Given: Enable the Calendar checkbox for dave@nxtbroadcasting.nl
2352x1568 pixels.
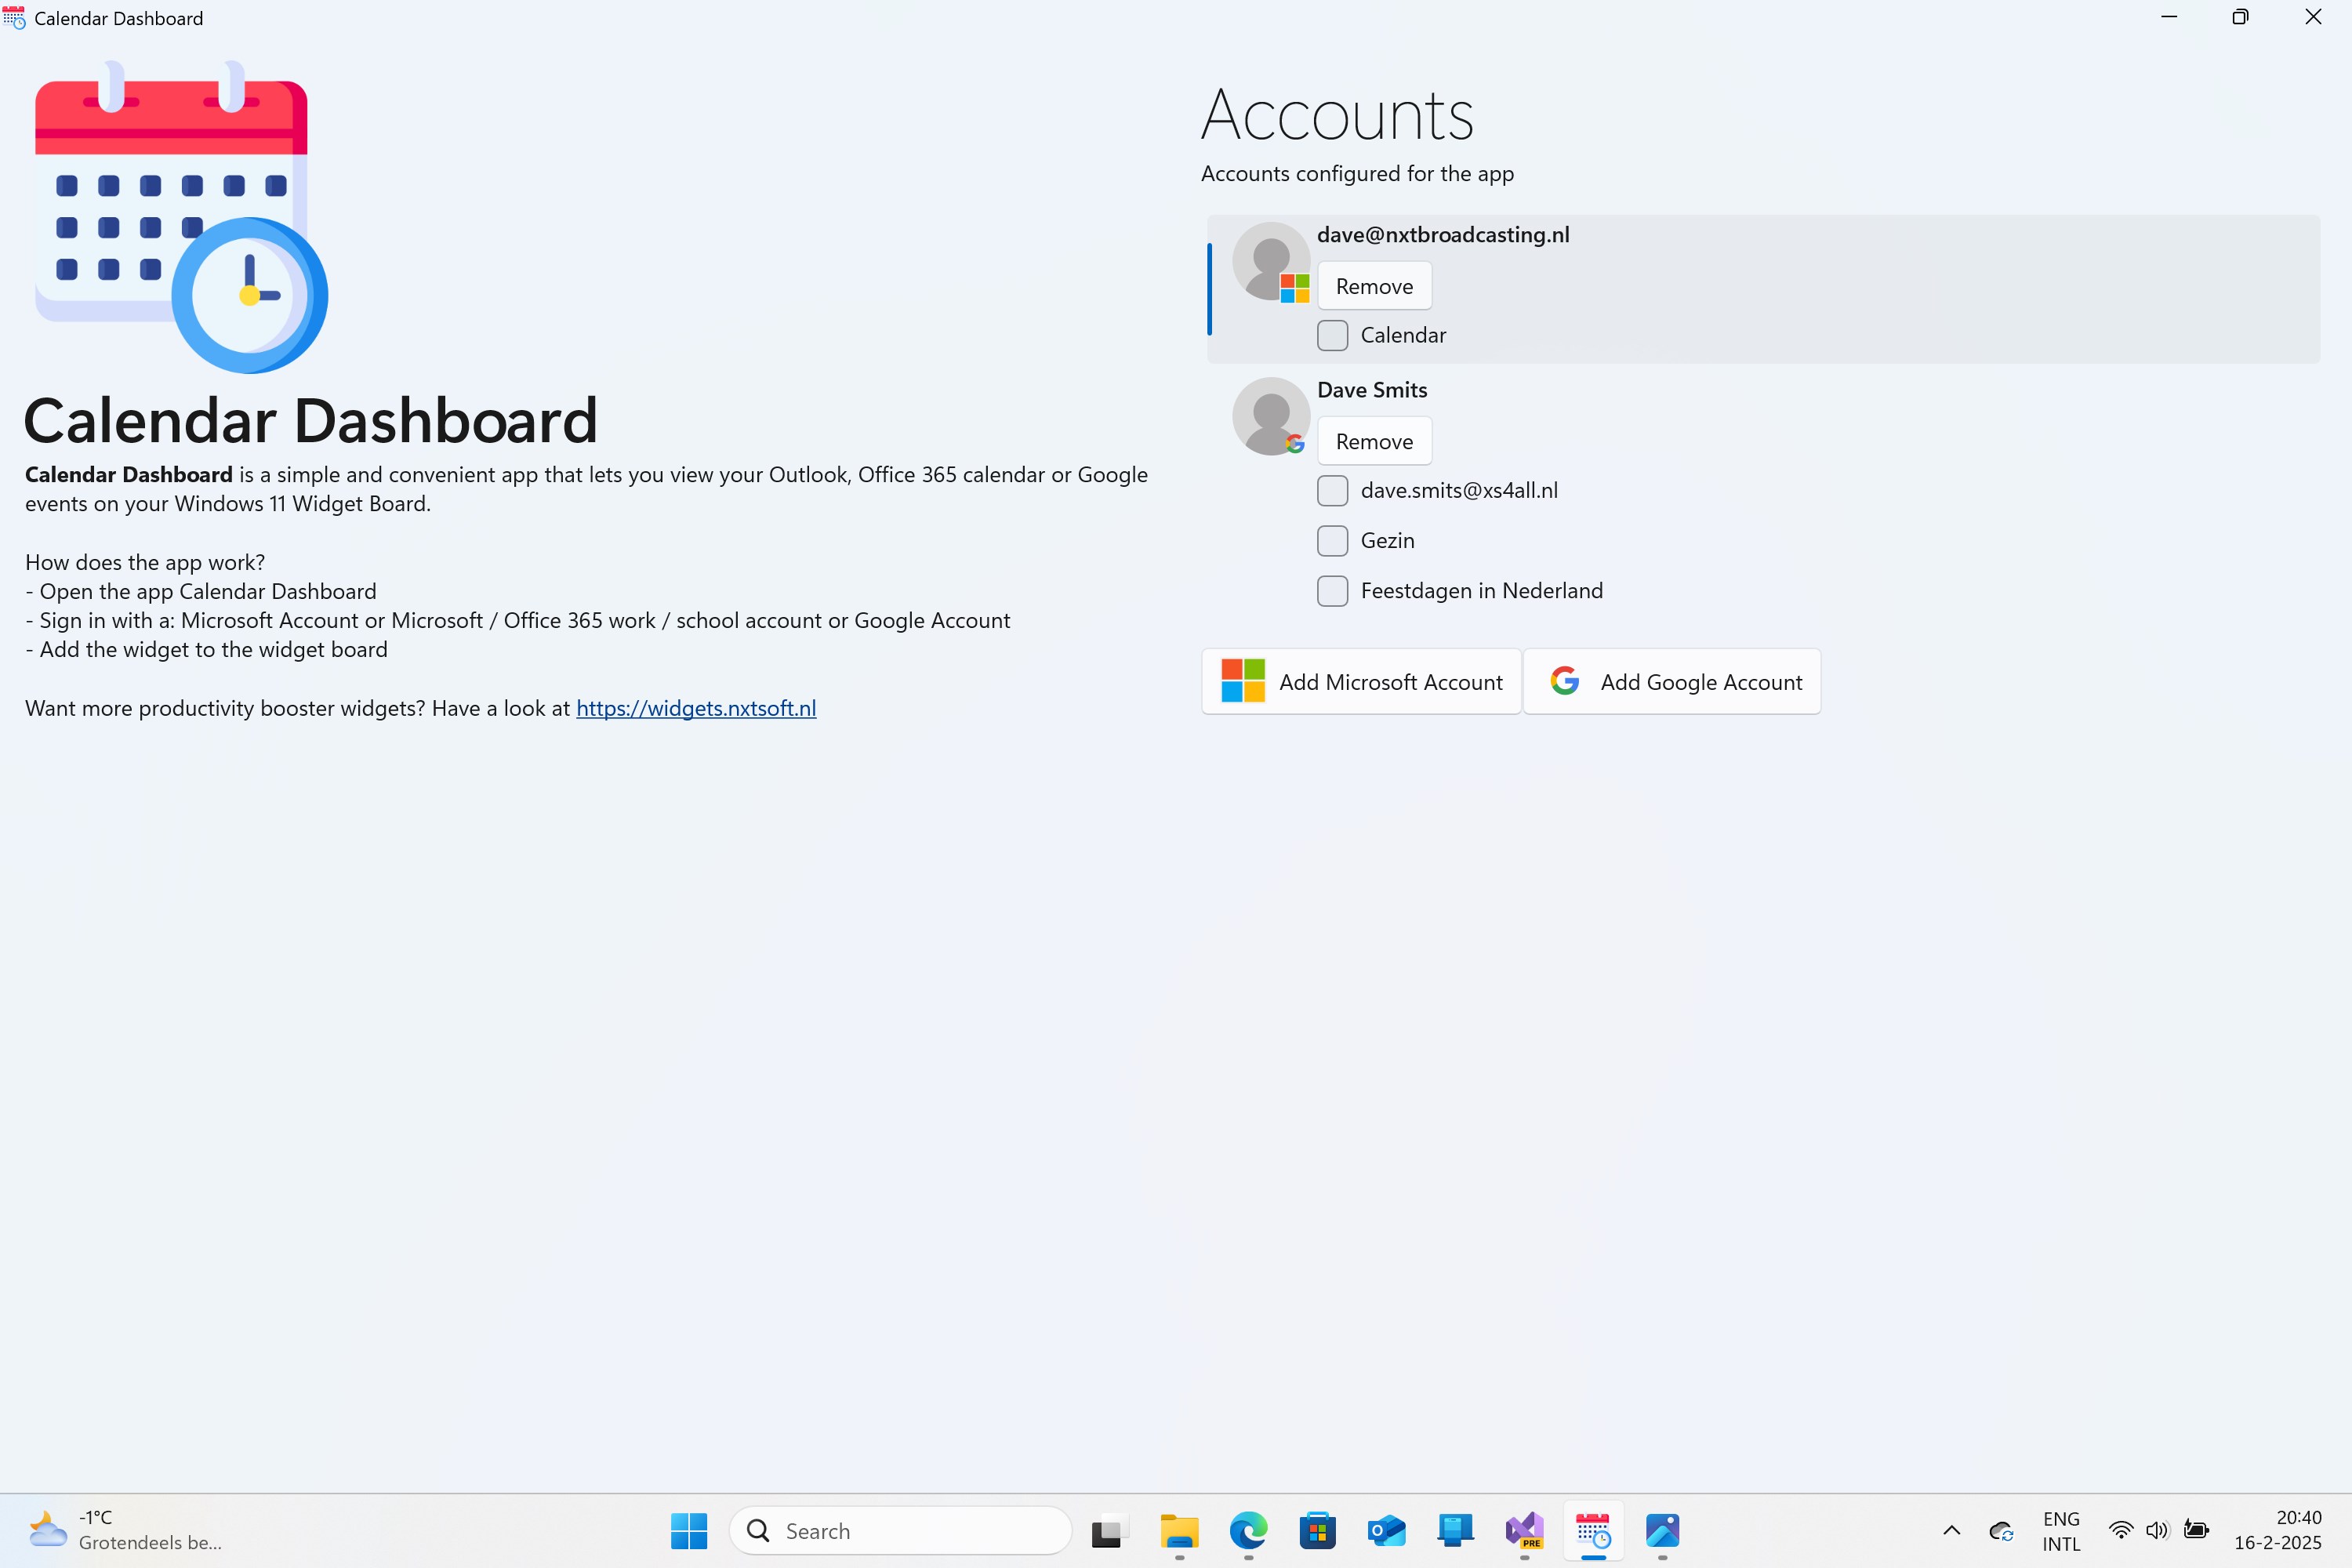Looking at the screenshot, I should 1332,335.
